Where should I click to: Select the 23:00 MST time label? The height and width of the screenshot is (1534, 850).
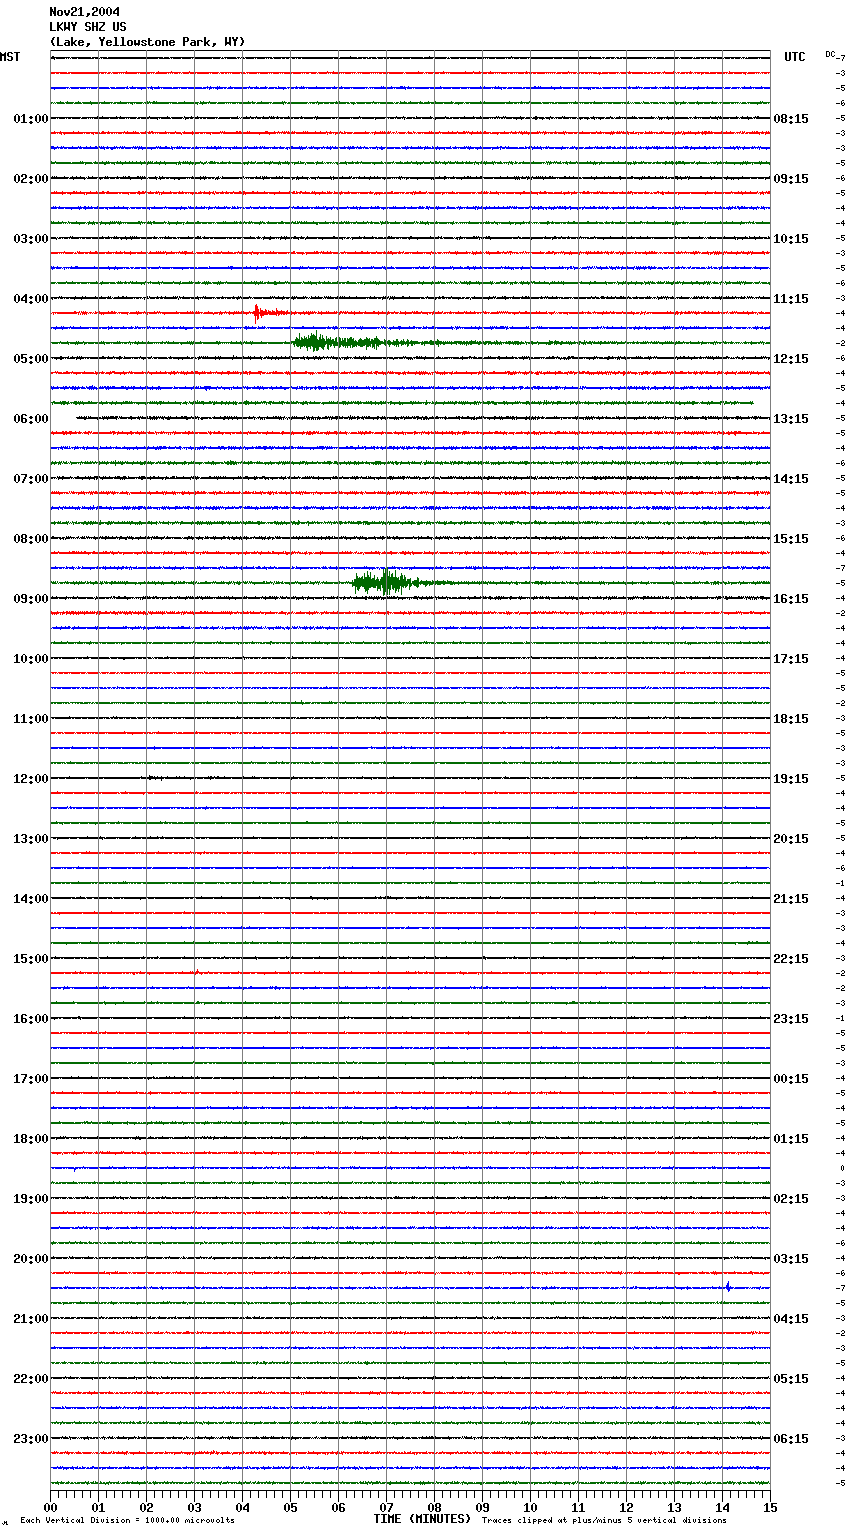pos(30,1439)
